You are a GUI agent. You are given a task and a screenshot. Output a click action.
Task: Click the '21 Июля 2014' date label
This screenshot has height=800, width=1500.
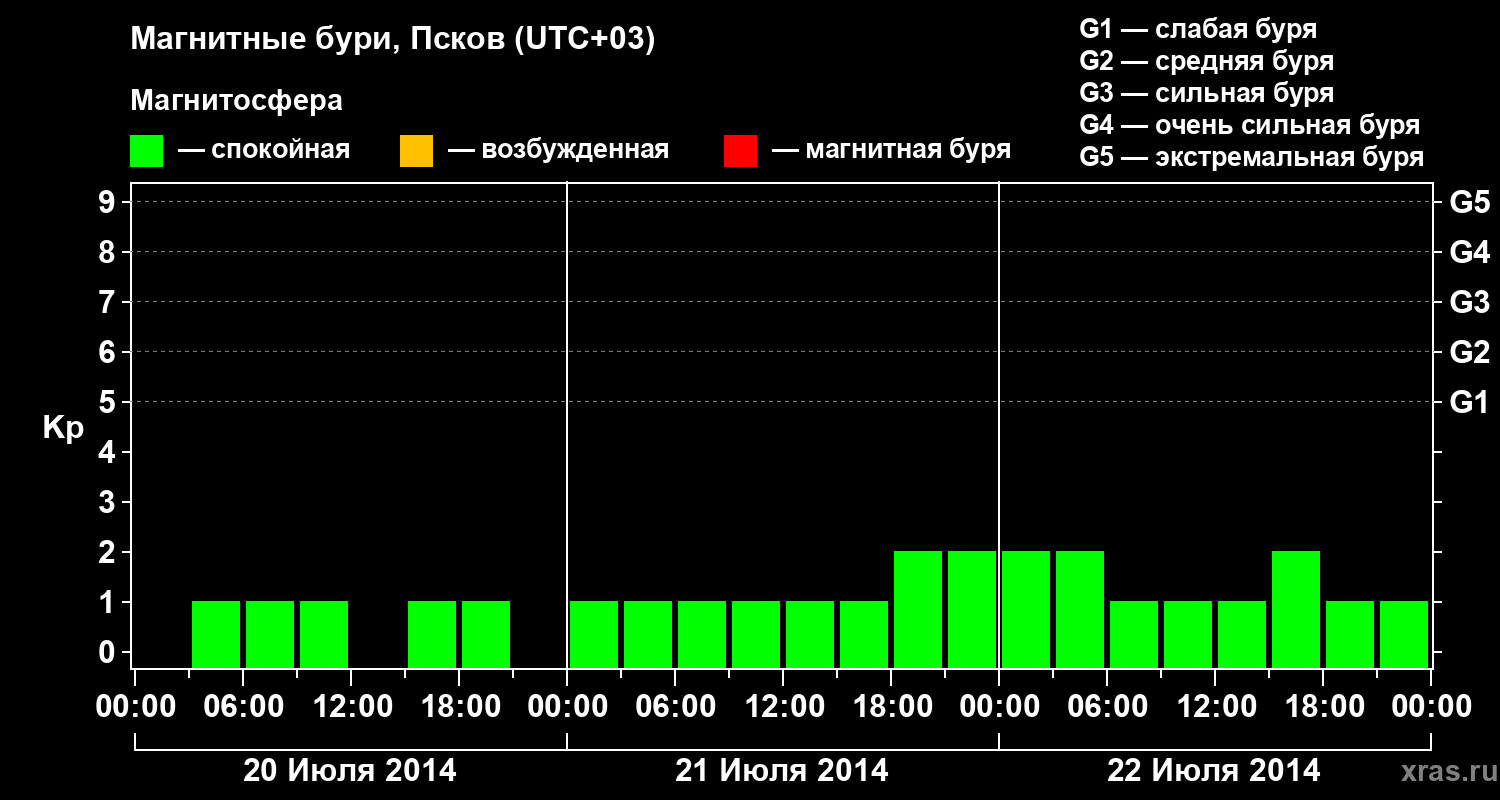[782, 771]
